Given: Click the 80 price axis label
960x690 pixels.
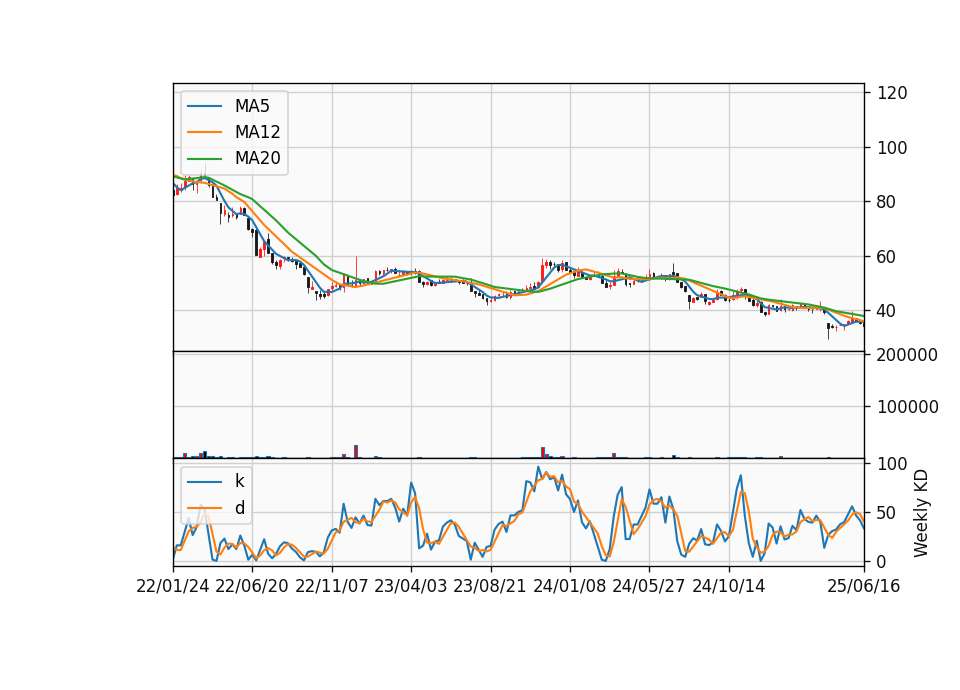Looking at the screenshot, I should pyautogui.click(x=887, y=202).
